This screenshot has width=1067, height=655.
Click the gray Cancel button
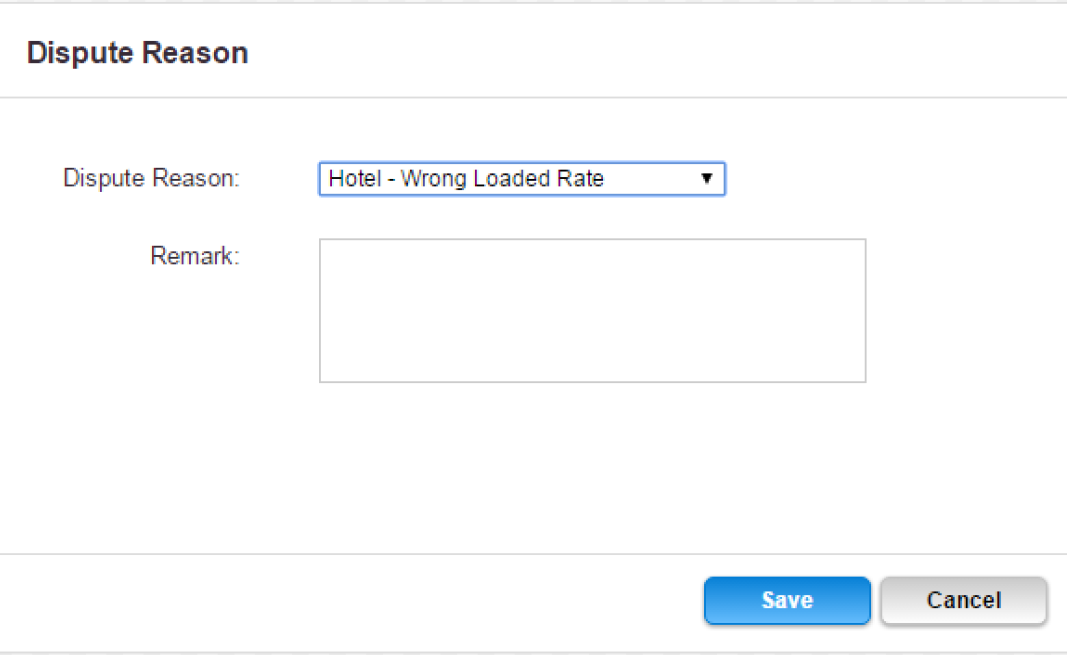[x=963, y=600]
